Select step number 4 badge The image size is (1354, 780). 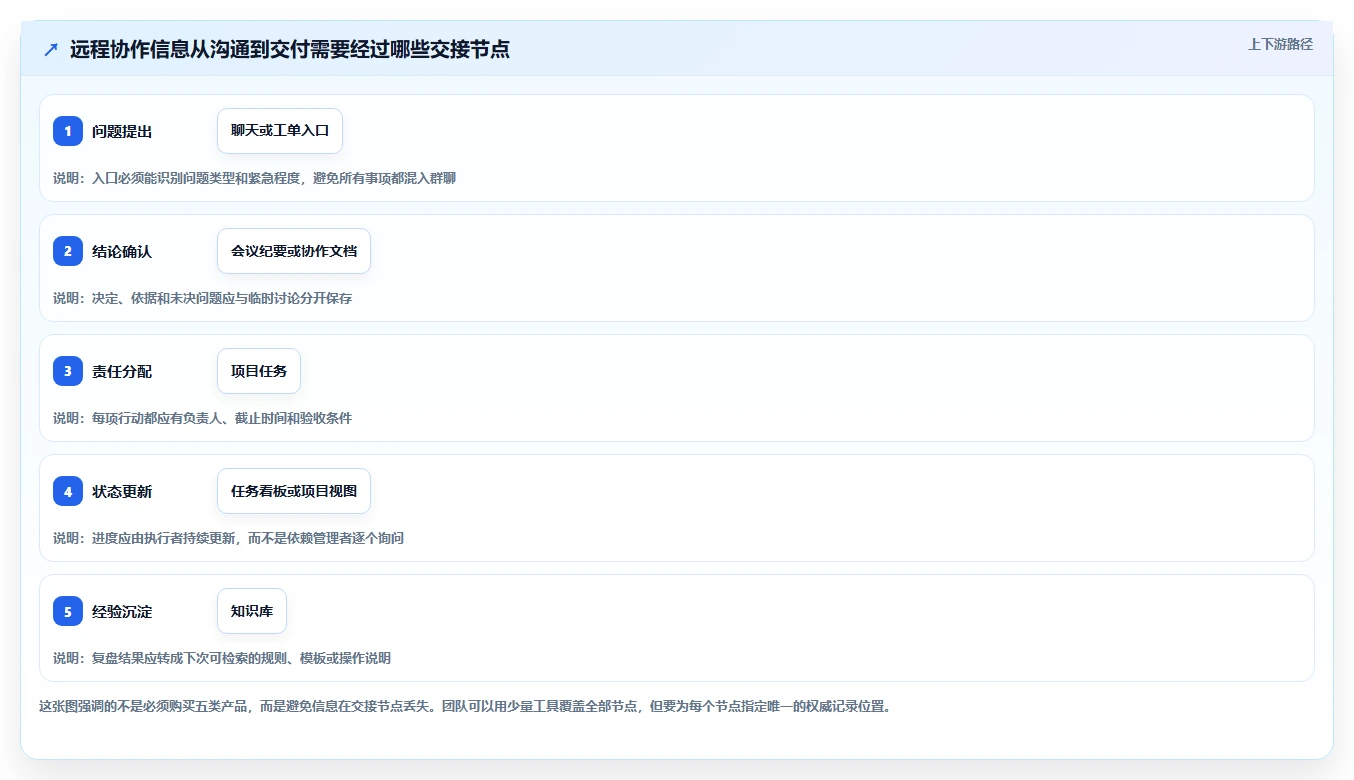(68, 491)
